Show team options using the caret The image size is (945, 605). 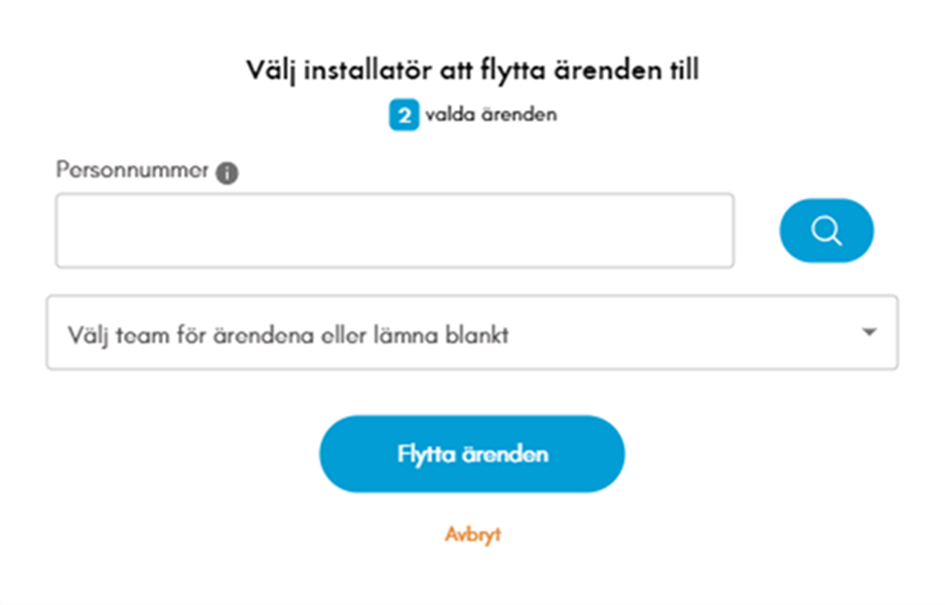point(868,332)
